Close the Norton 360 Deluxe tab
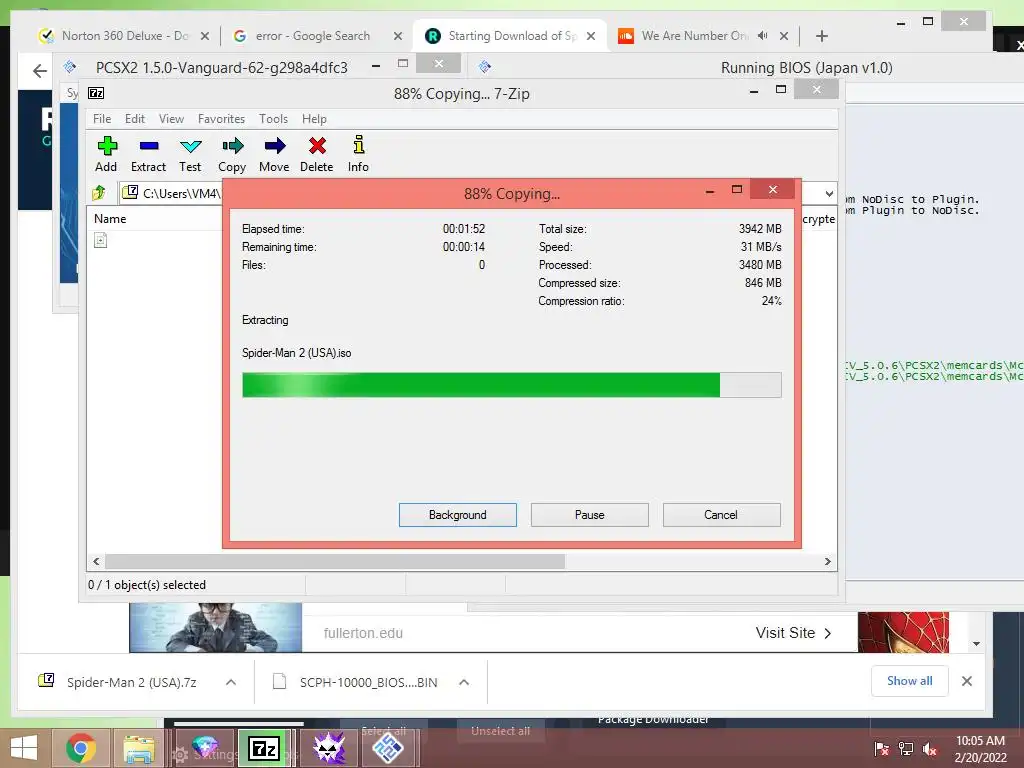This screenshot has width=1024, height=768. point(204,36)
